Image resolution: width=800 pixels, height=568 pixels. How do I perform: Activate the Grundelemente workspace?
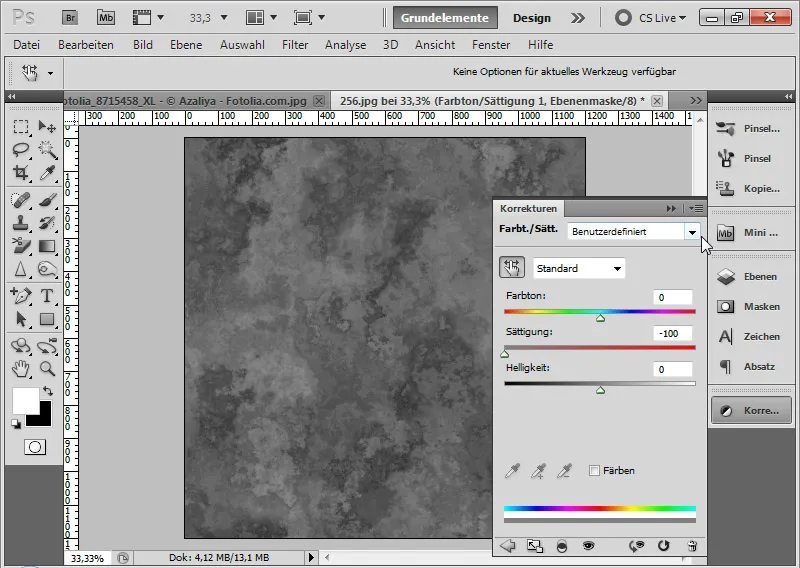[444, 18]
